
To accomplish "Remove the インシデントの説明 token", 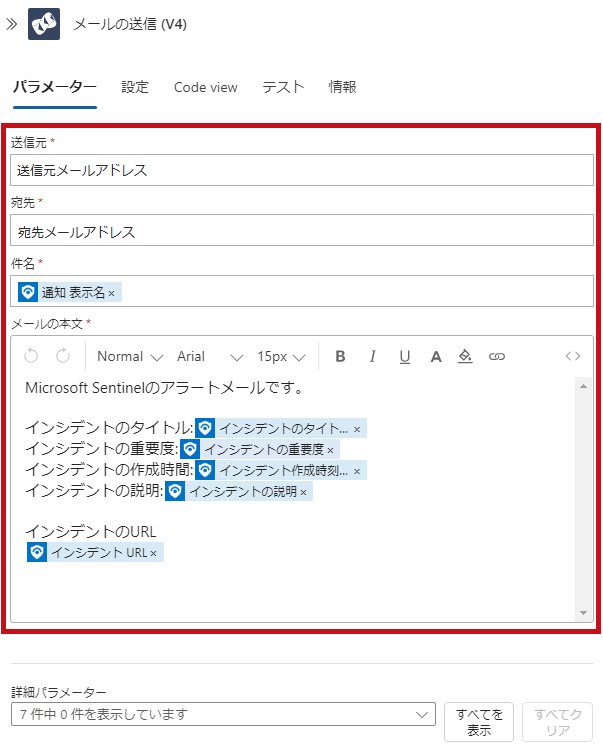I will click(303, 493).
